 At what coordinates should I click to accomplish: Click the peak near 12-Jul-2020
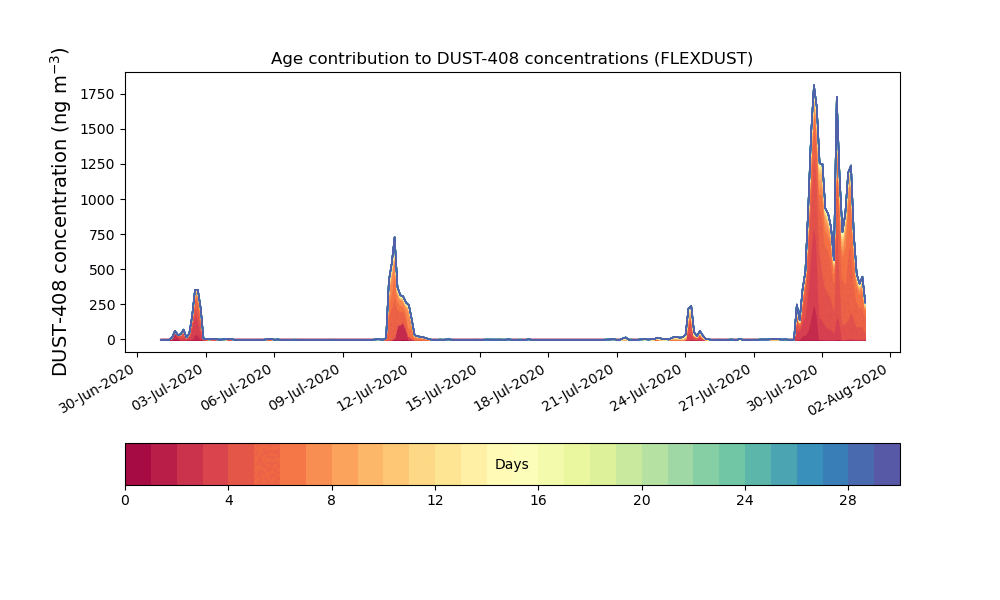395,238
